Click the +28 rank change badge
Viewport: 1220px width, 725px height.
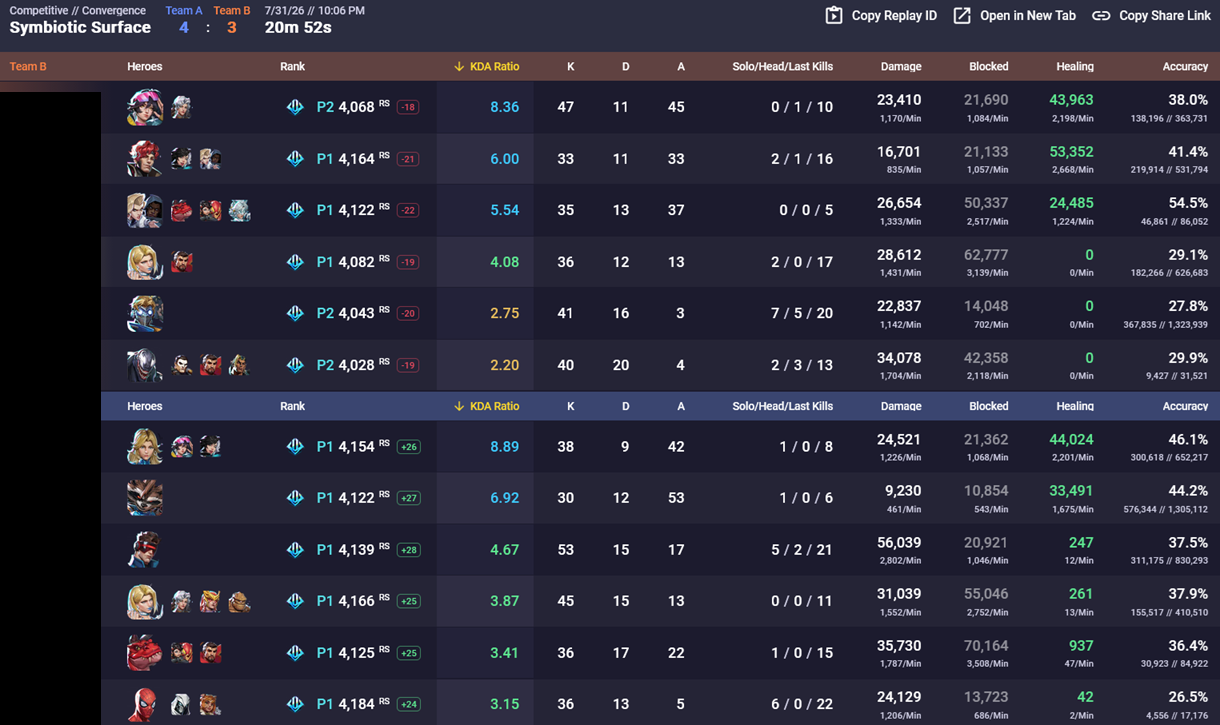tap(408, 550)
